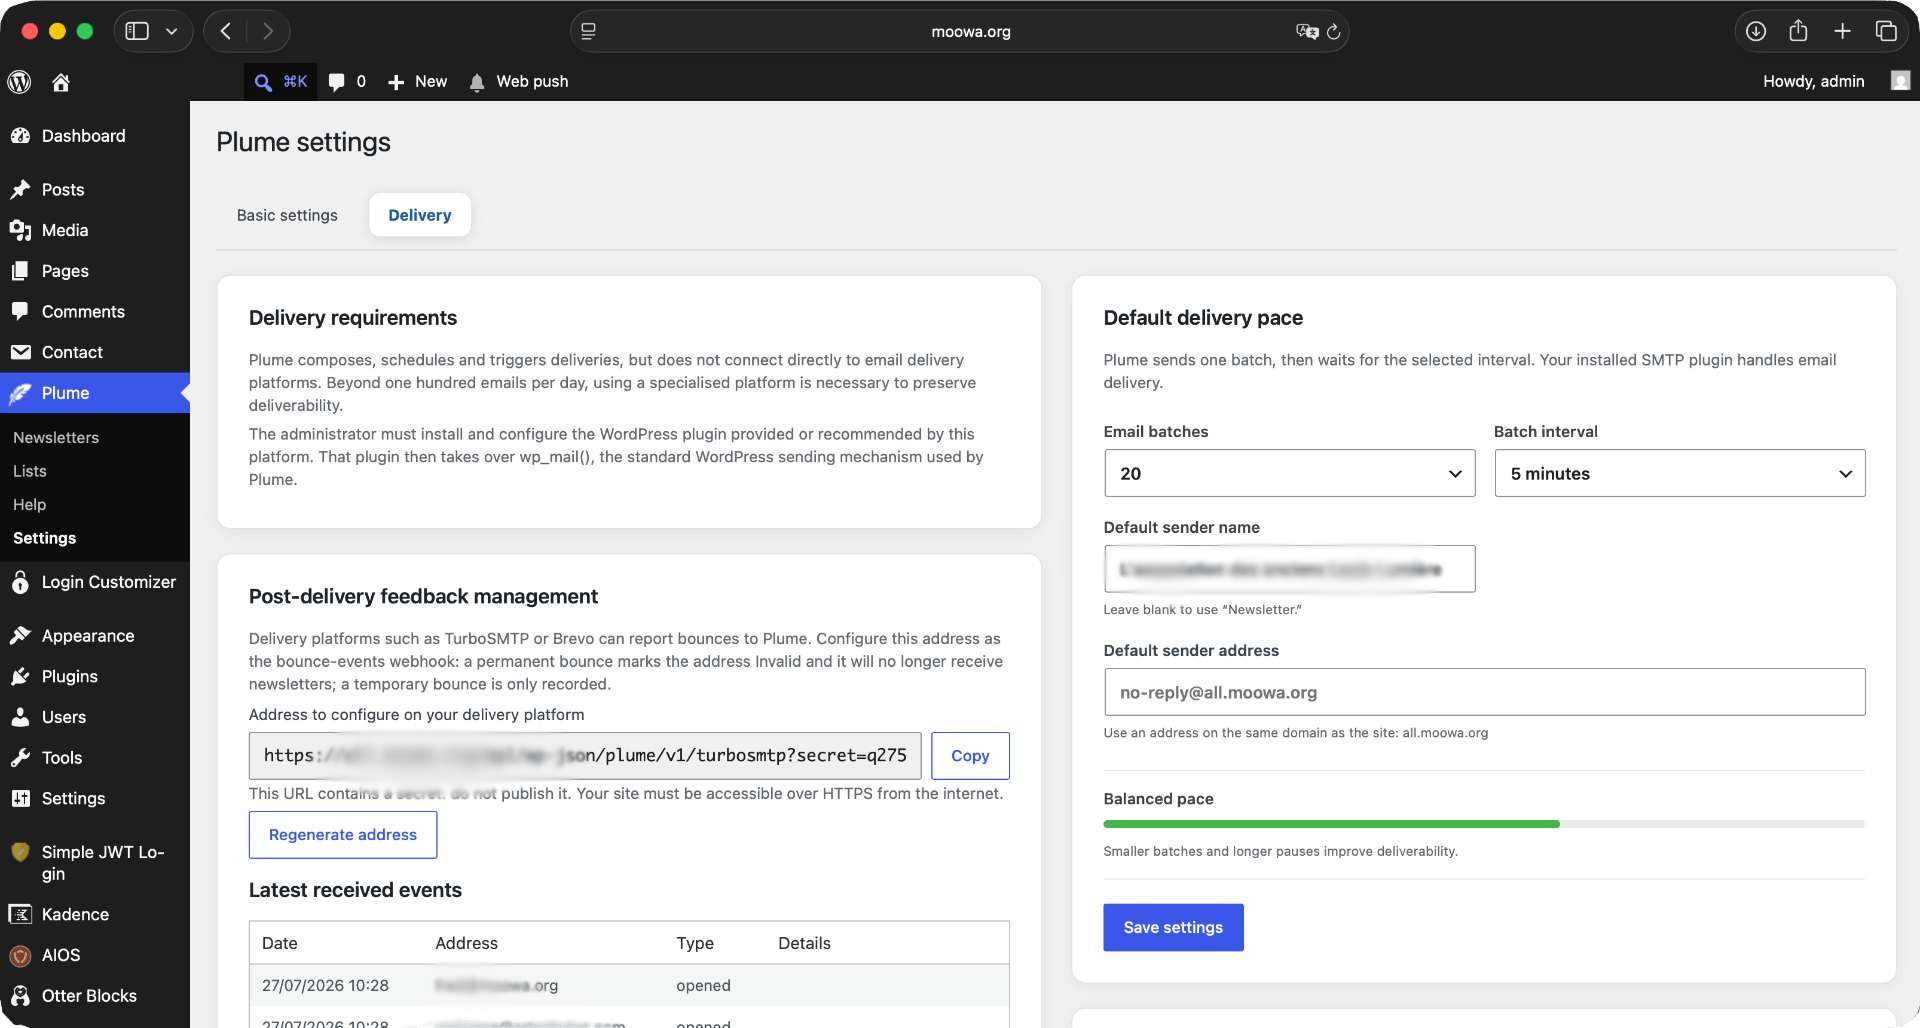Reload the page
The image size is (1920, 1028).
point(1334,32)
